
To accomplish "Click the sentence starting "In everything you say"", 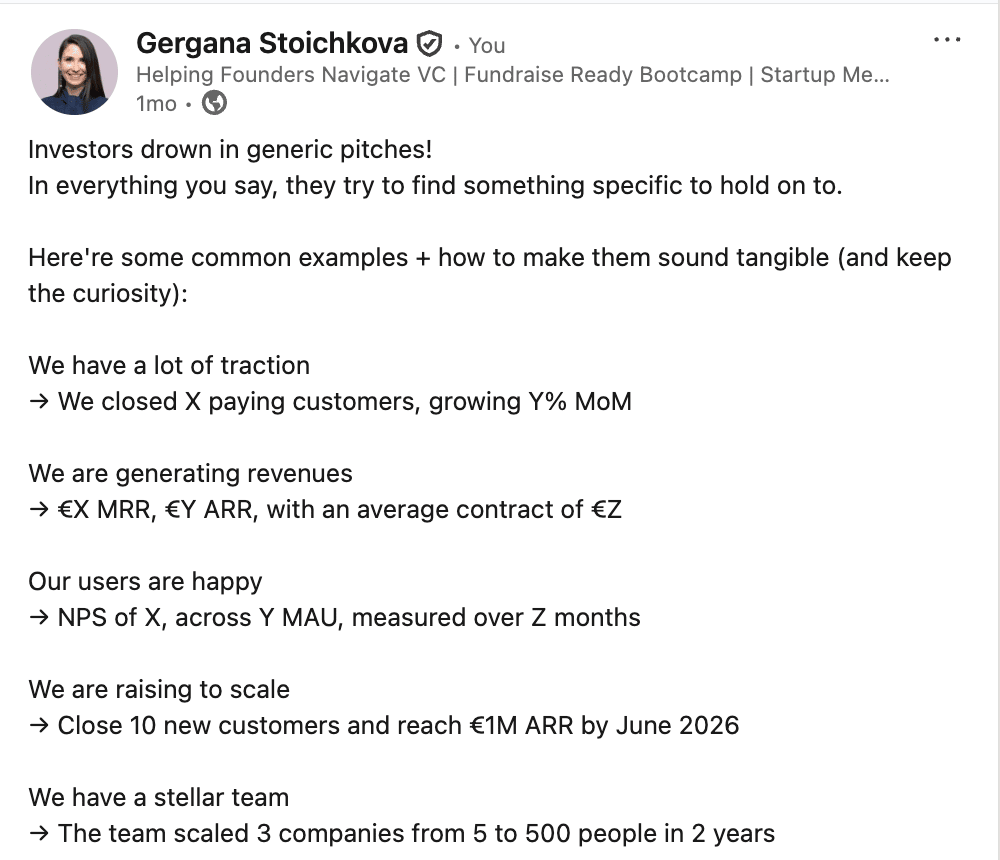I will point(435,186).
